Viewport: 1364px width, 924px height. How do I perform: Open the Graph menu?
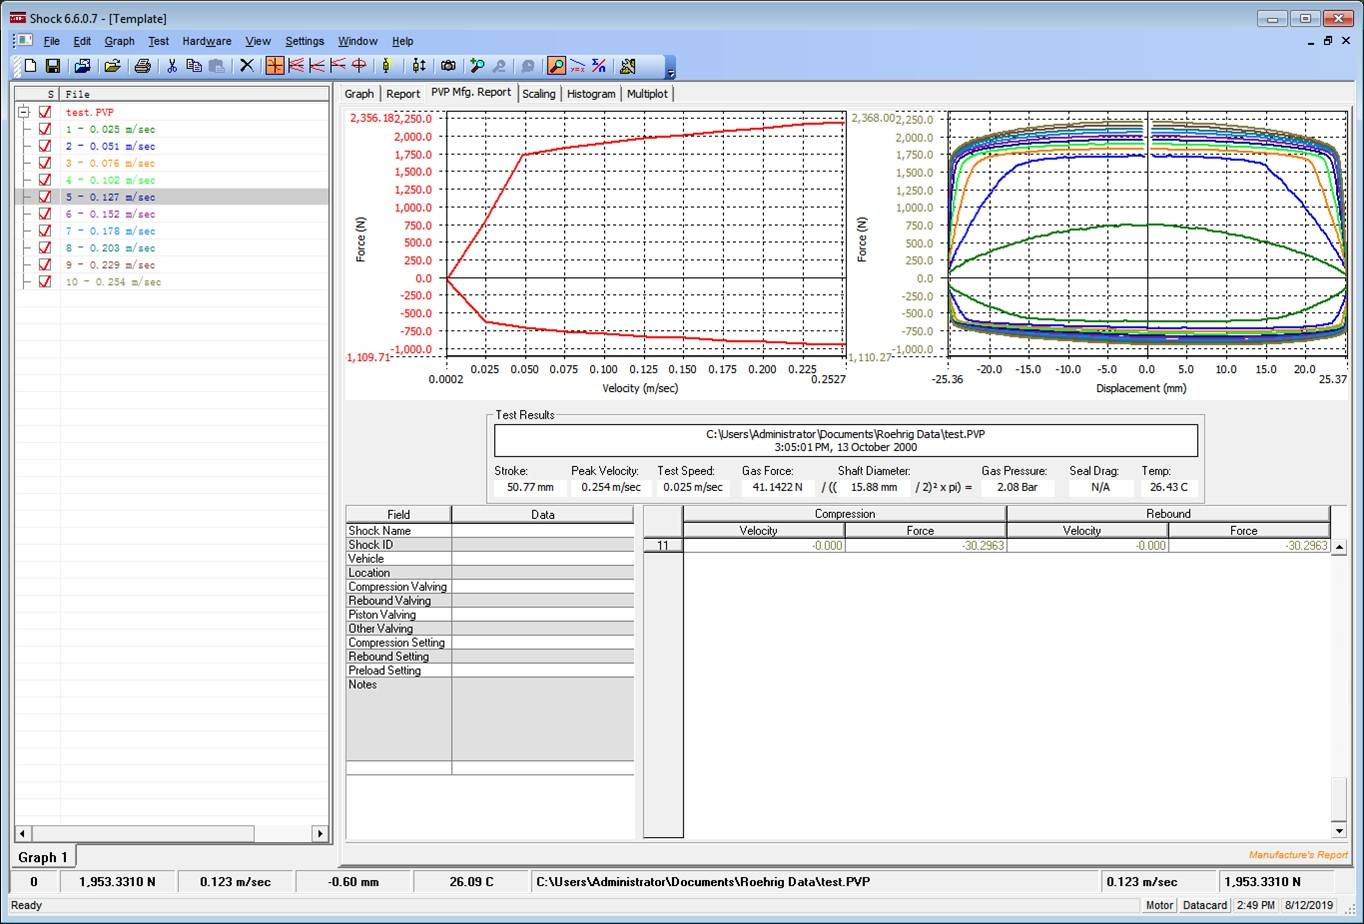(119, 41)
